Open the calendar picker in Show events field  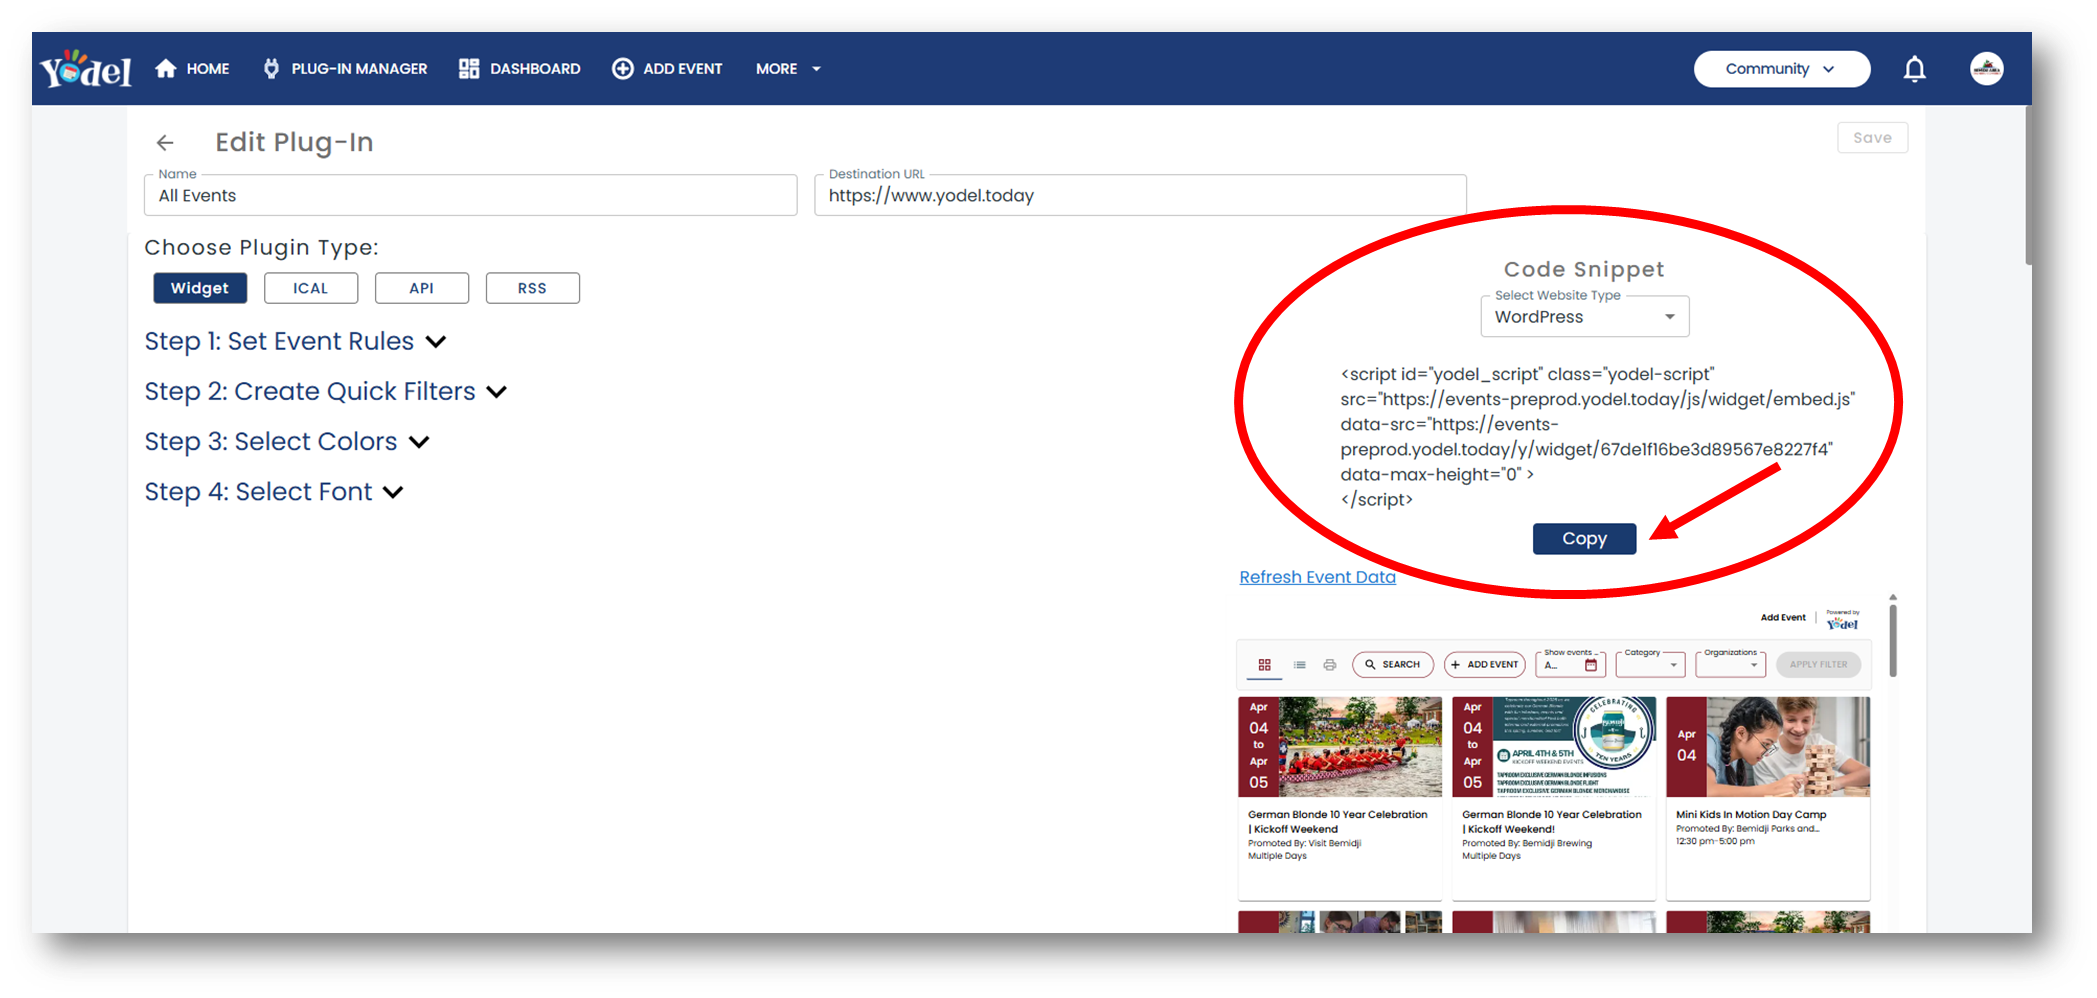[x=1592, y=665]
